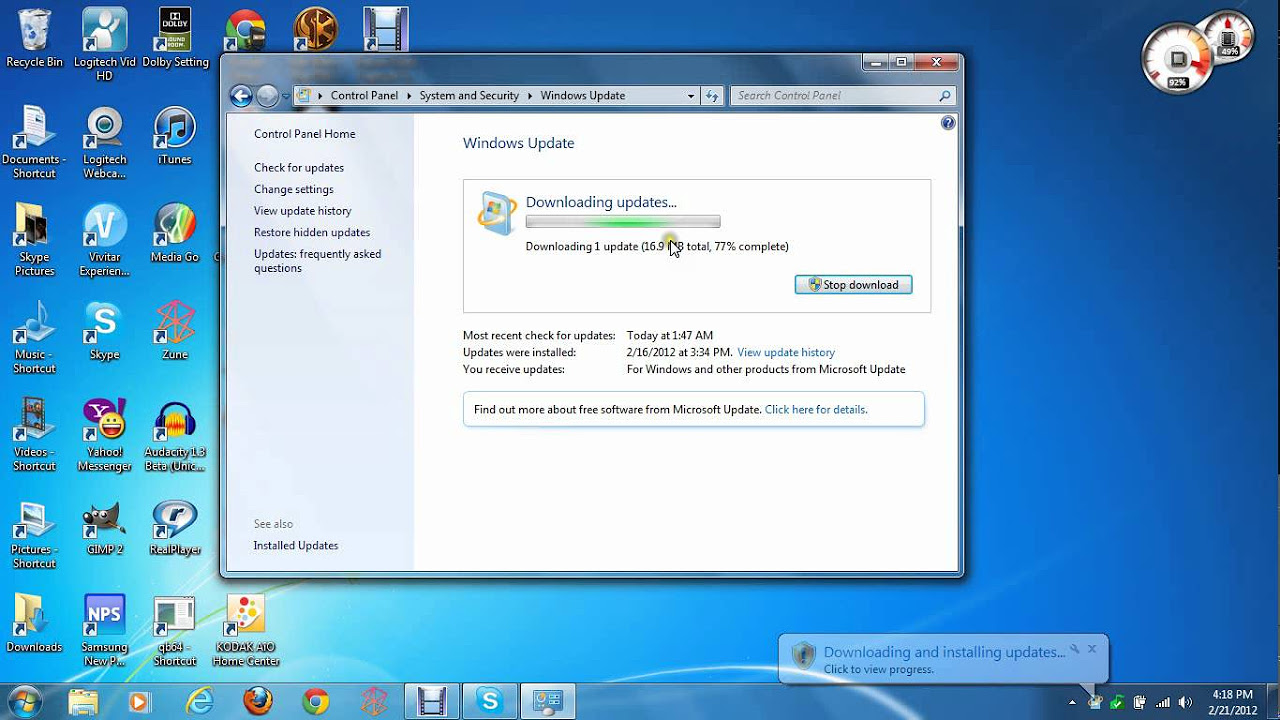Launch Chrome from the taskbar
The height and width of the screenshot is (720, 1280).
(315, 702)
